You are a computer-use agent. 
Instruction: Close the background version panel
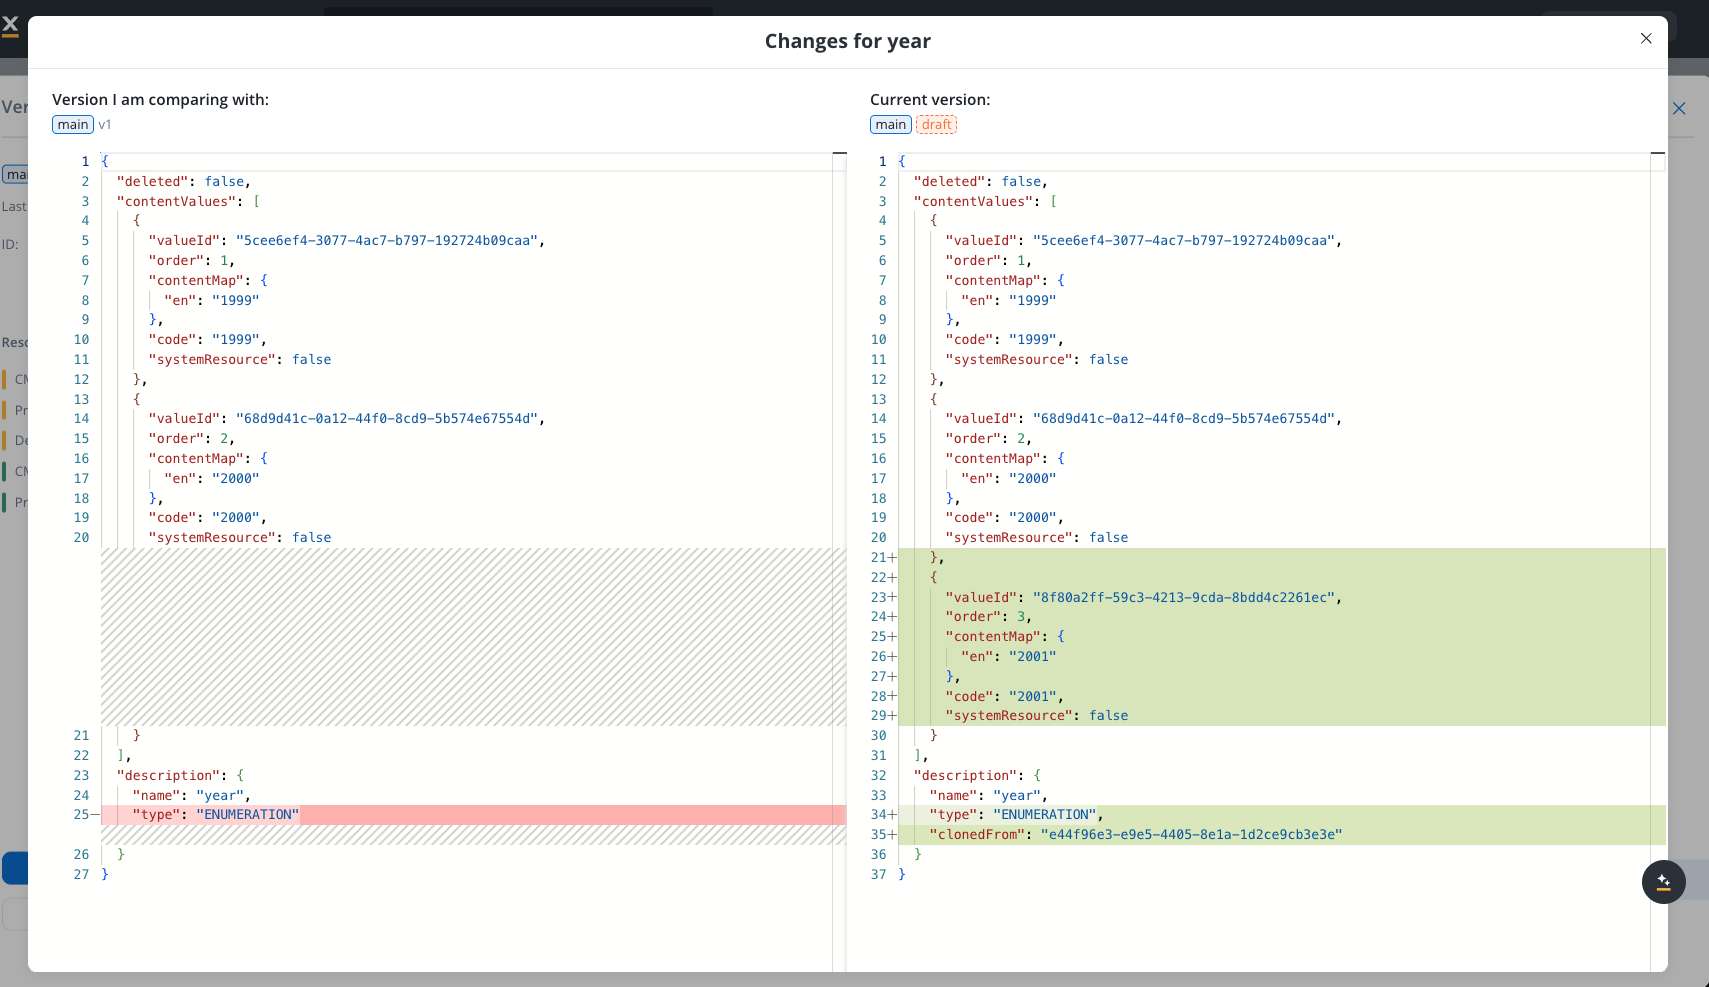pos(1679,108)
